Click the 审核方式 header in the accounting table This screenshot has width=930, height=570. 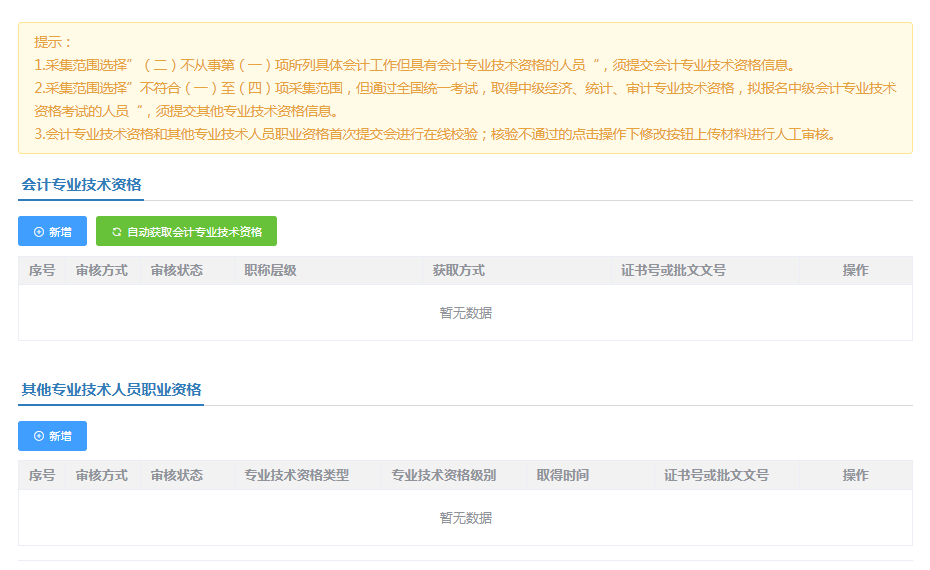(101, 271)
